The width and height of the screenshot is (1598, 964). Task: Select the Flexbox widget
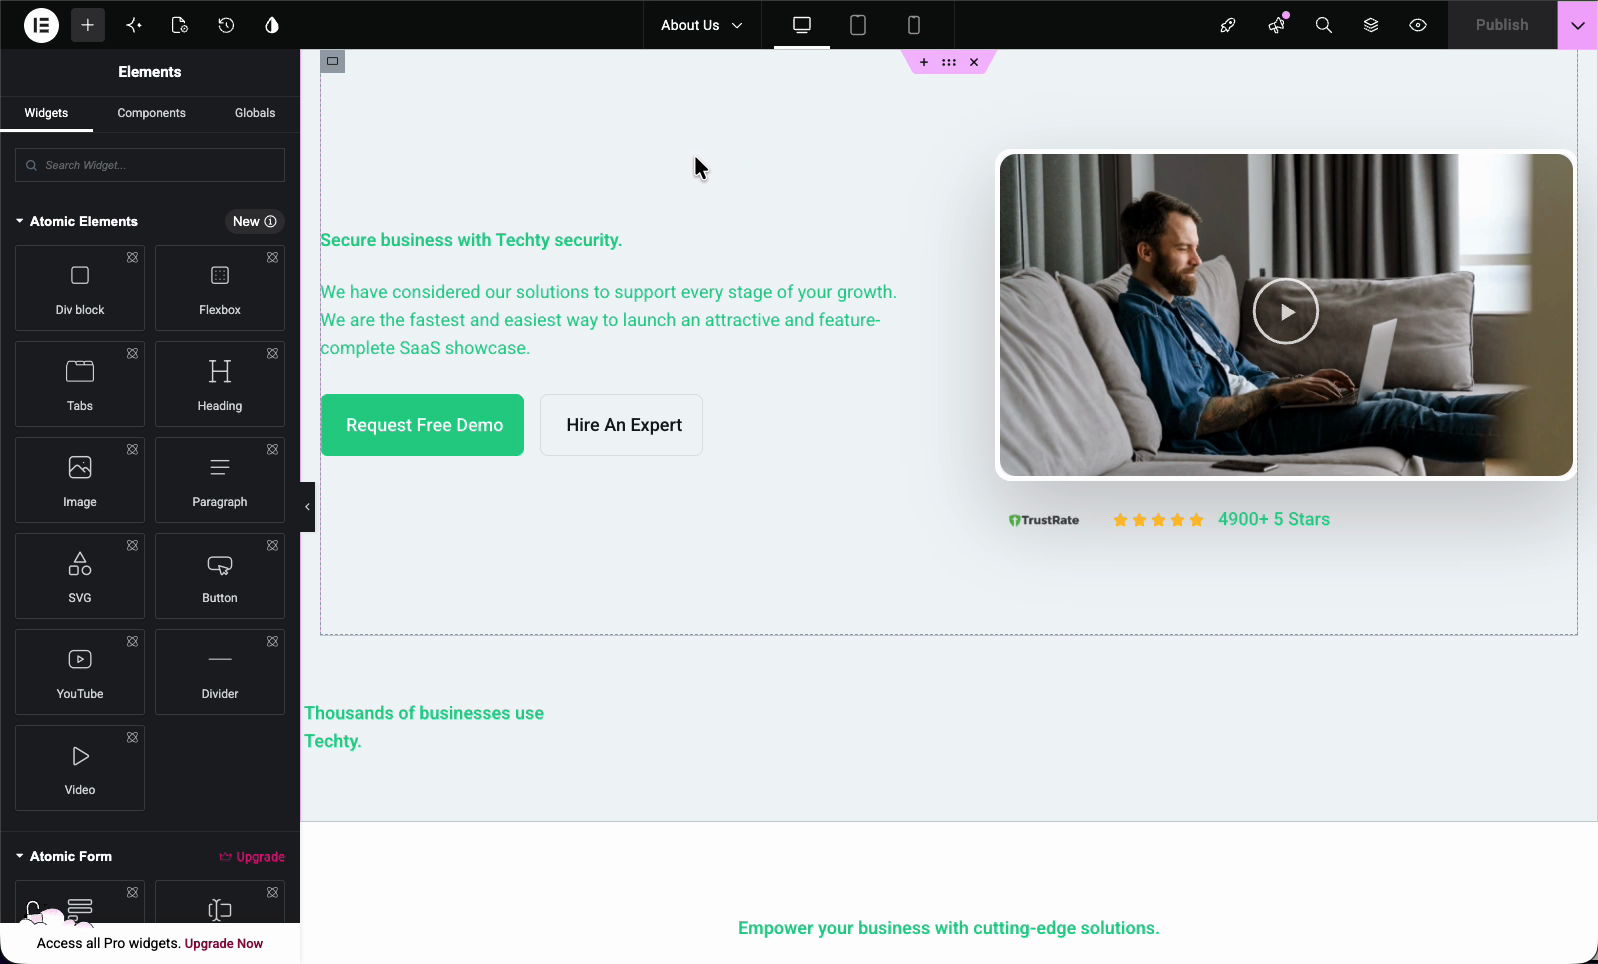coord(220,288)
